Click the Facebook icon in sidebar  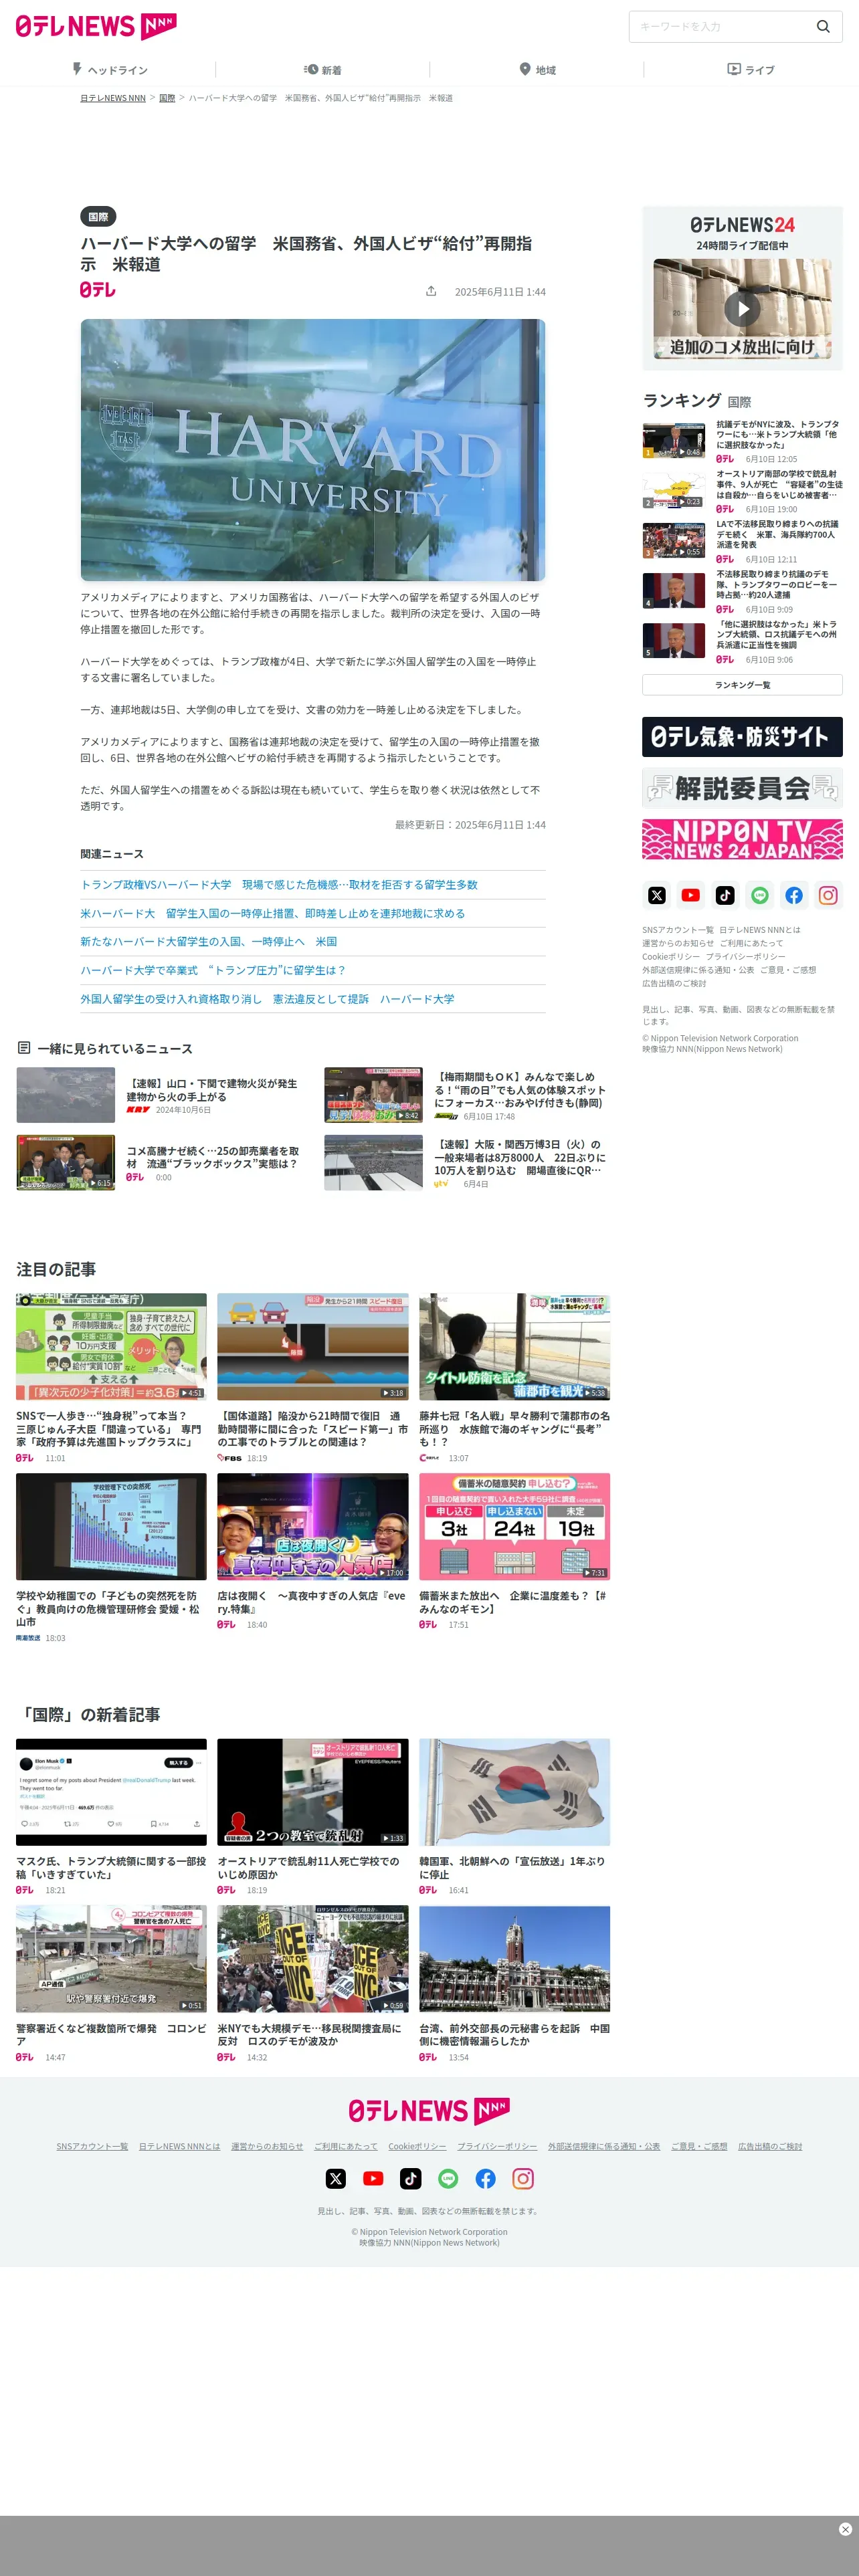tap(794, 895)
